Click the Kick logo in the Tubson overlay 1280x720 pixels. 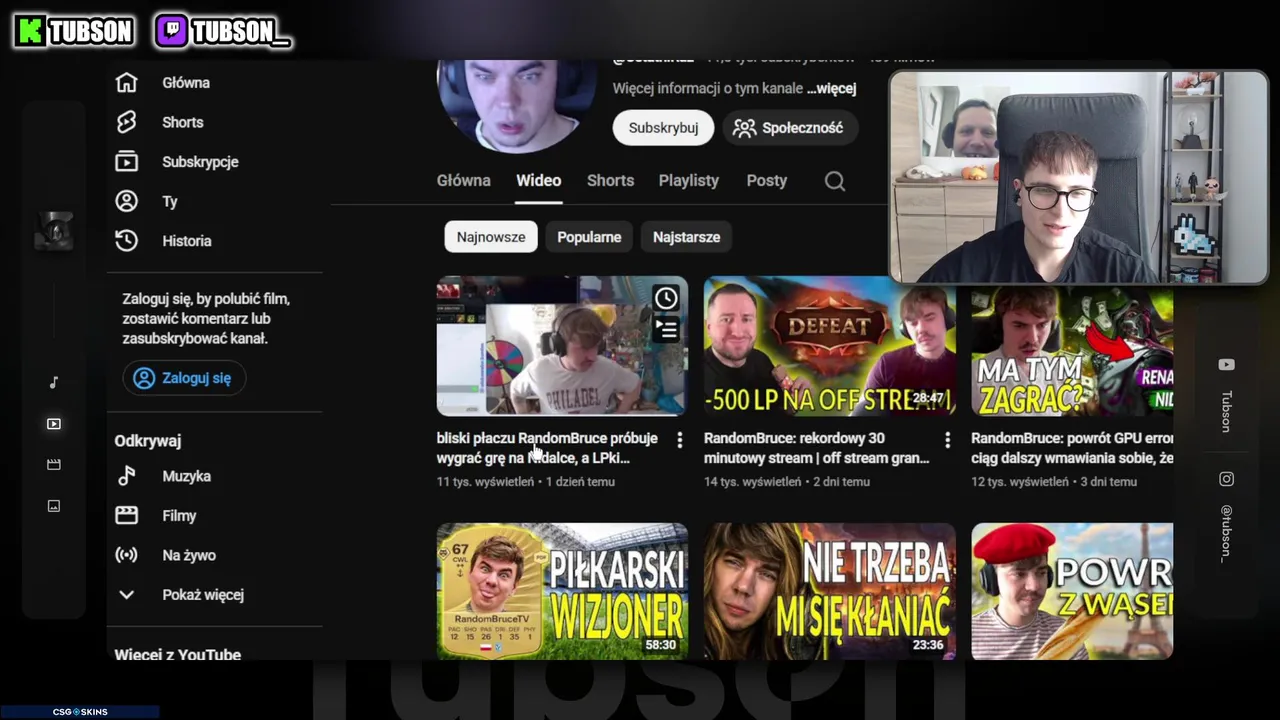[x=30, y=31]
